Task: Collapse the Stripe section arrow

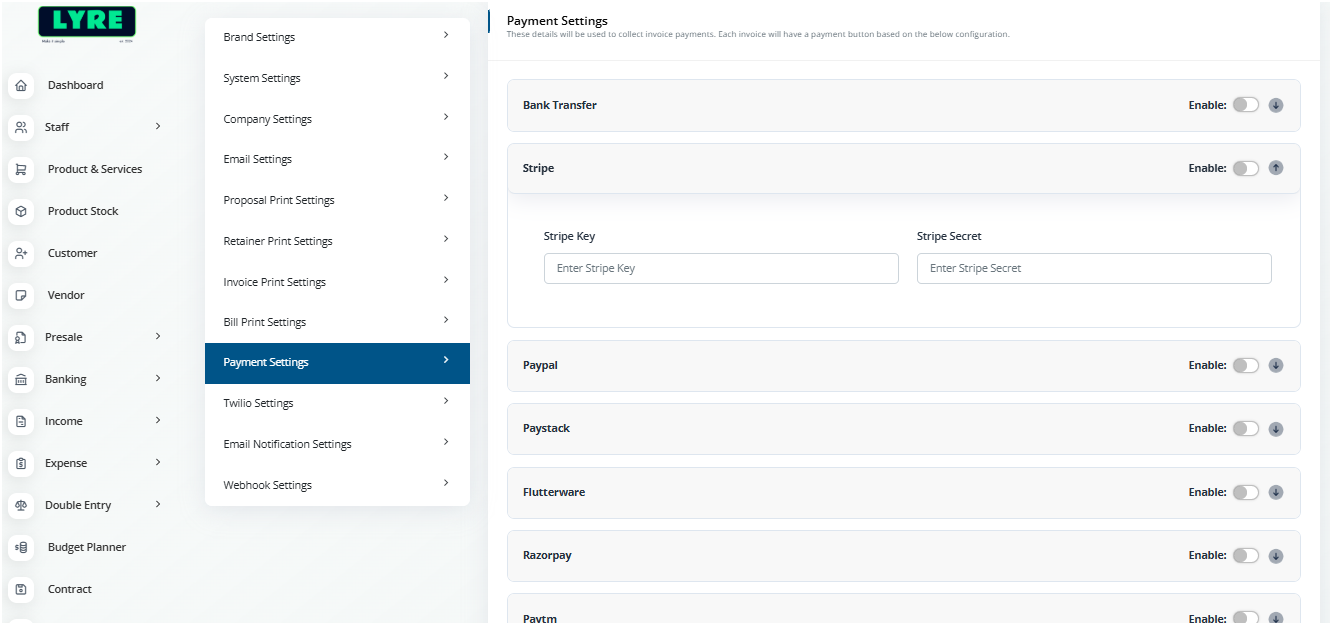Action: point(1276,168)
